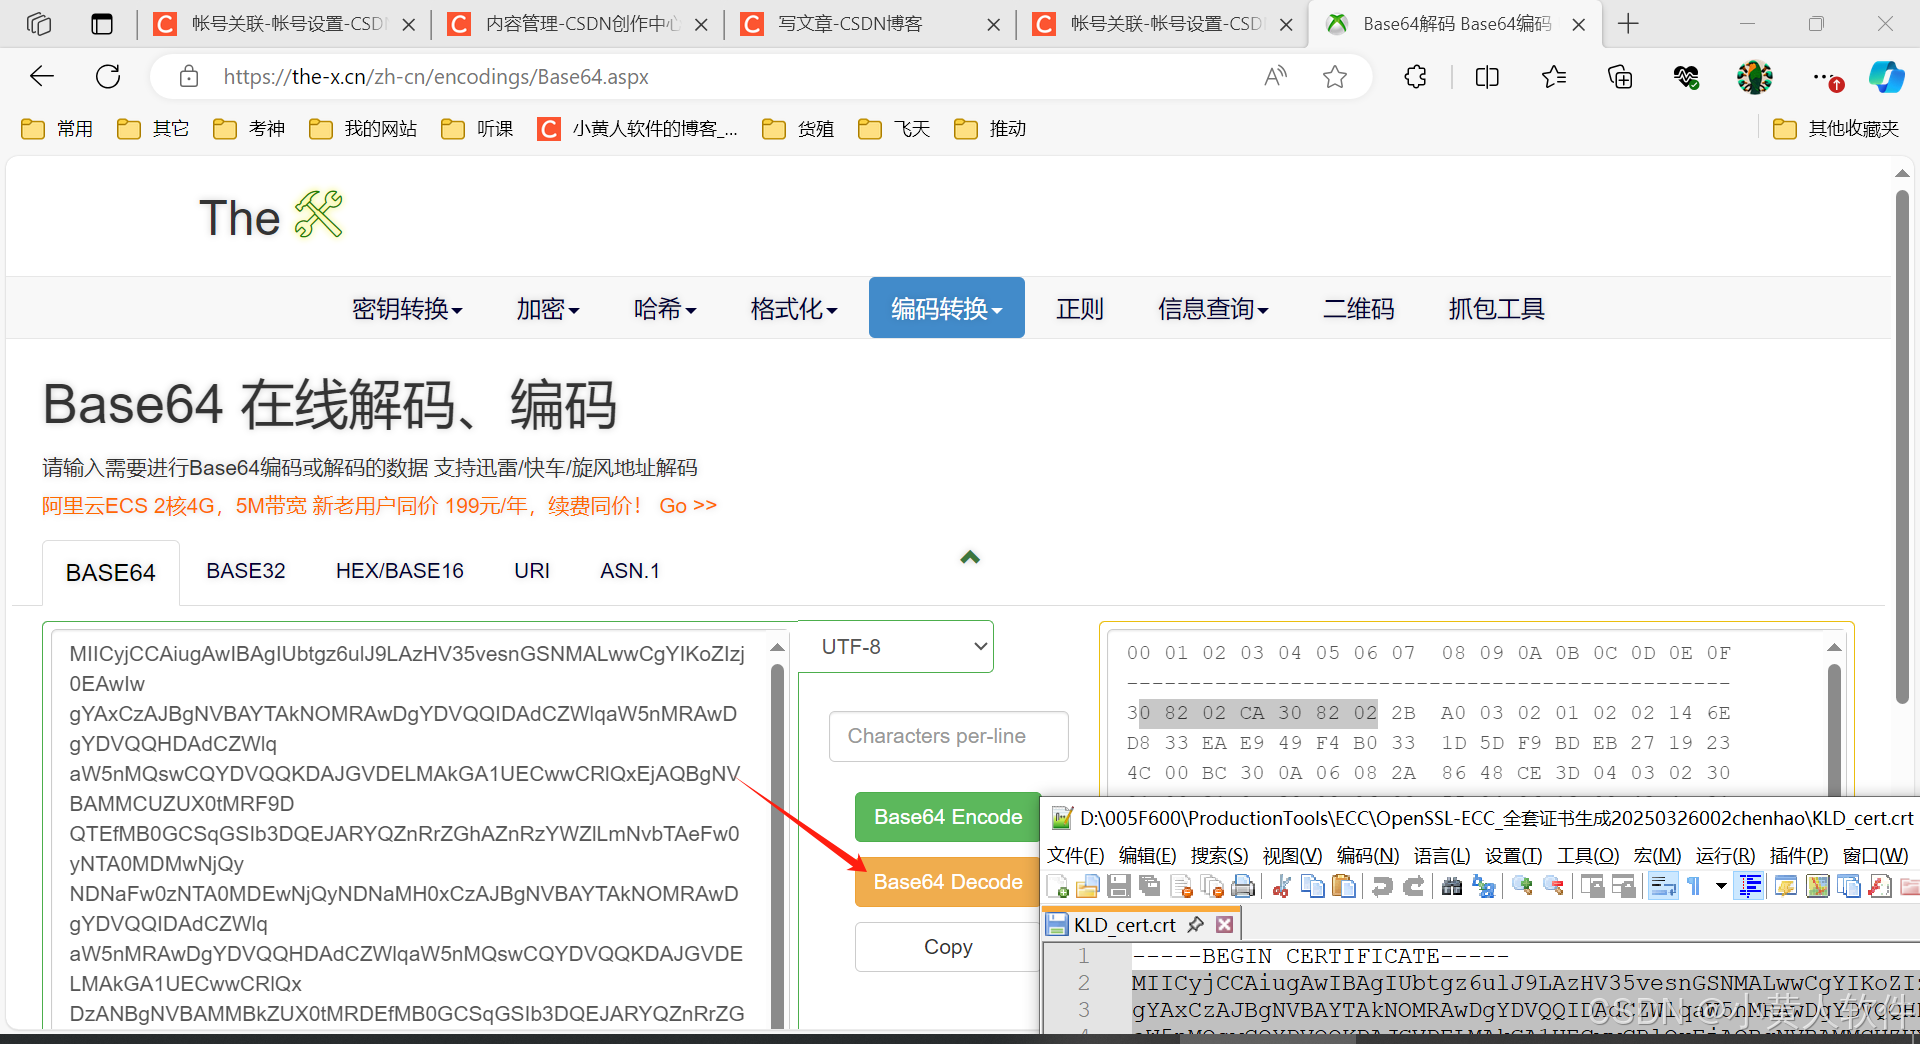Switch to ASN.1 tab
This screenshot has height=1044, width=1920.
pyautogui.click(x=630, y=571)
